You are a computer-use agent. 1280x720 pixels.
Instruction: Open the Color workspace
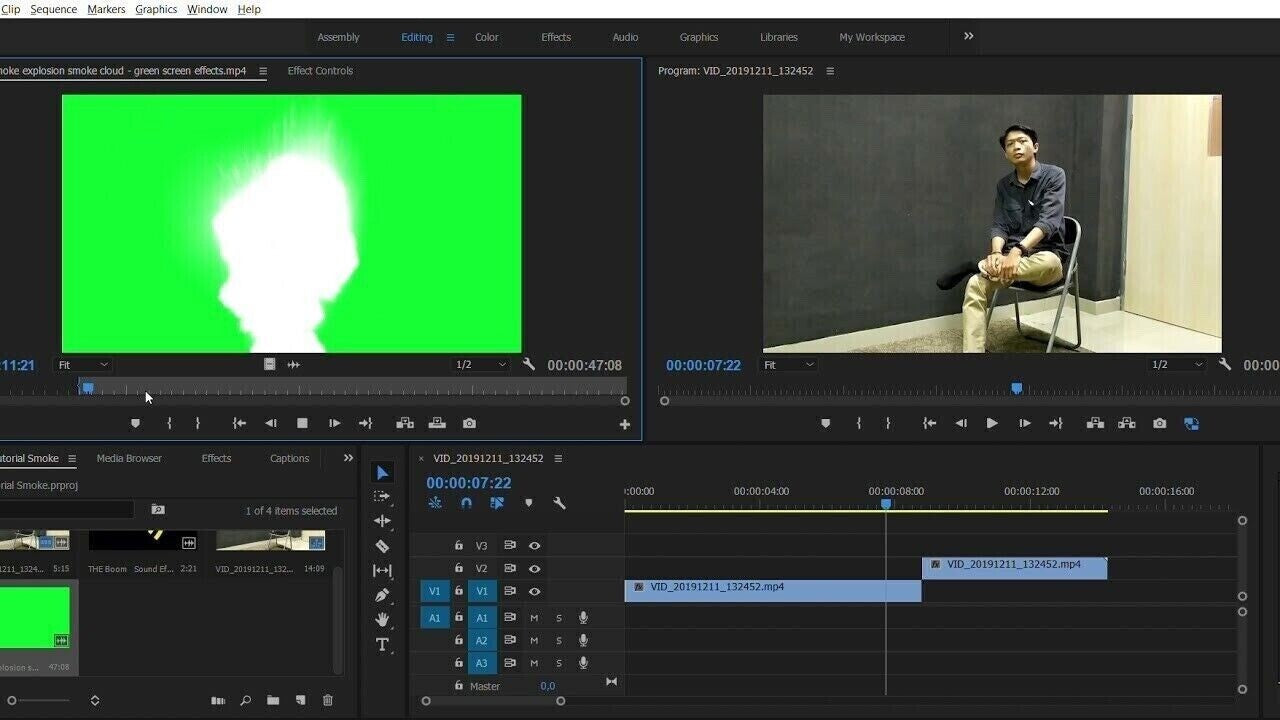click(x=487, y=37)
